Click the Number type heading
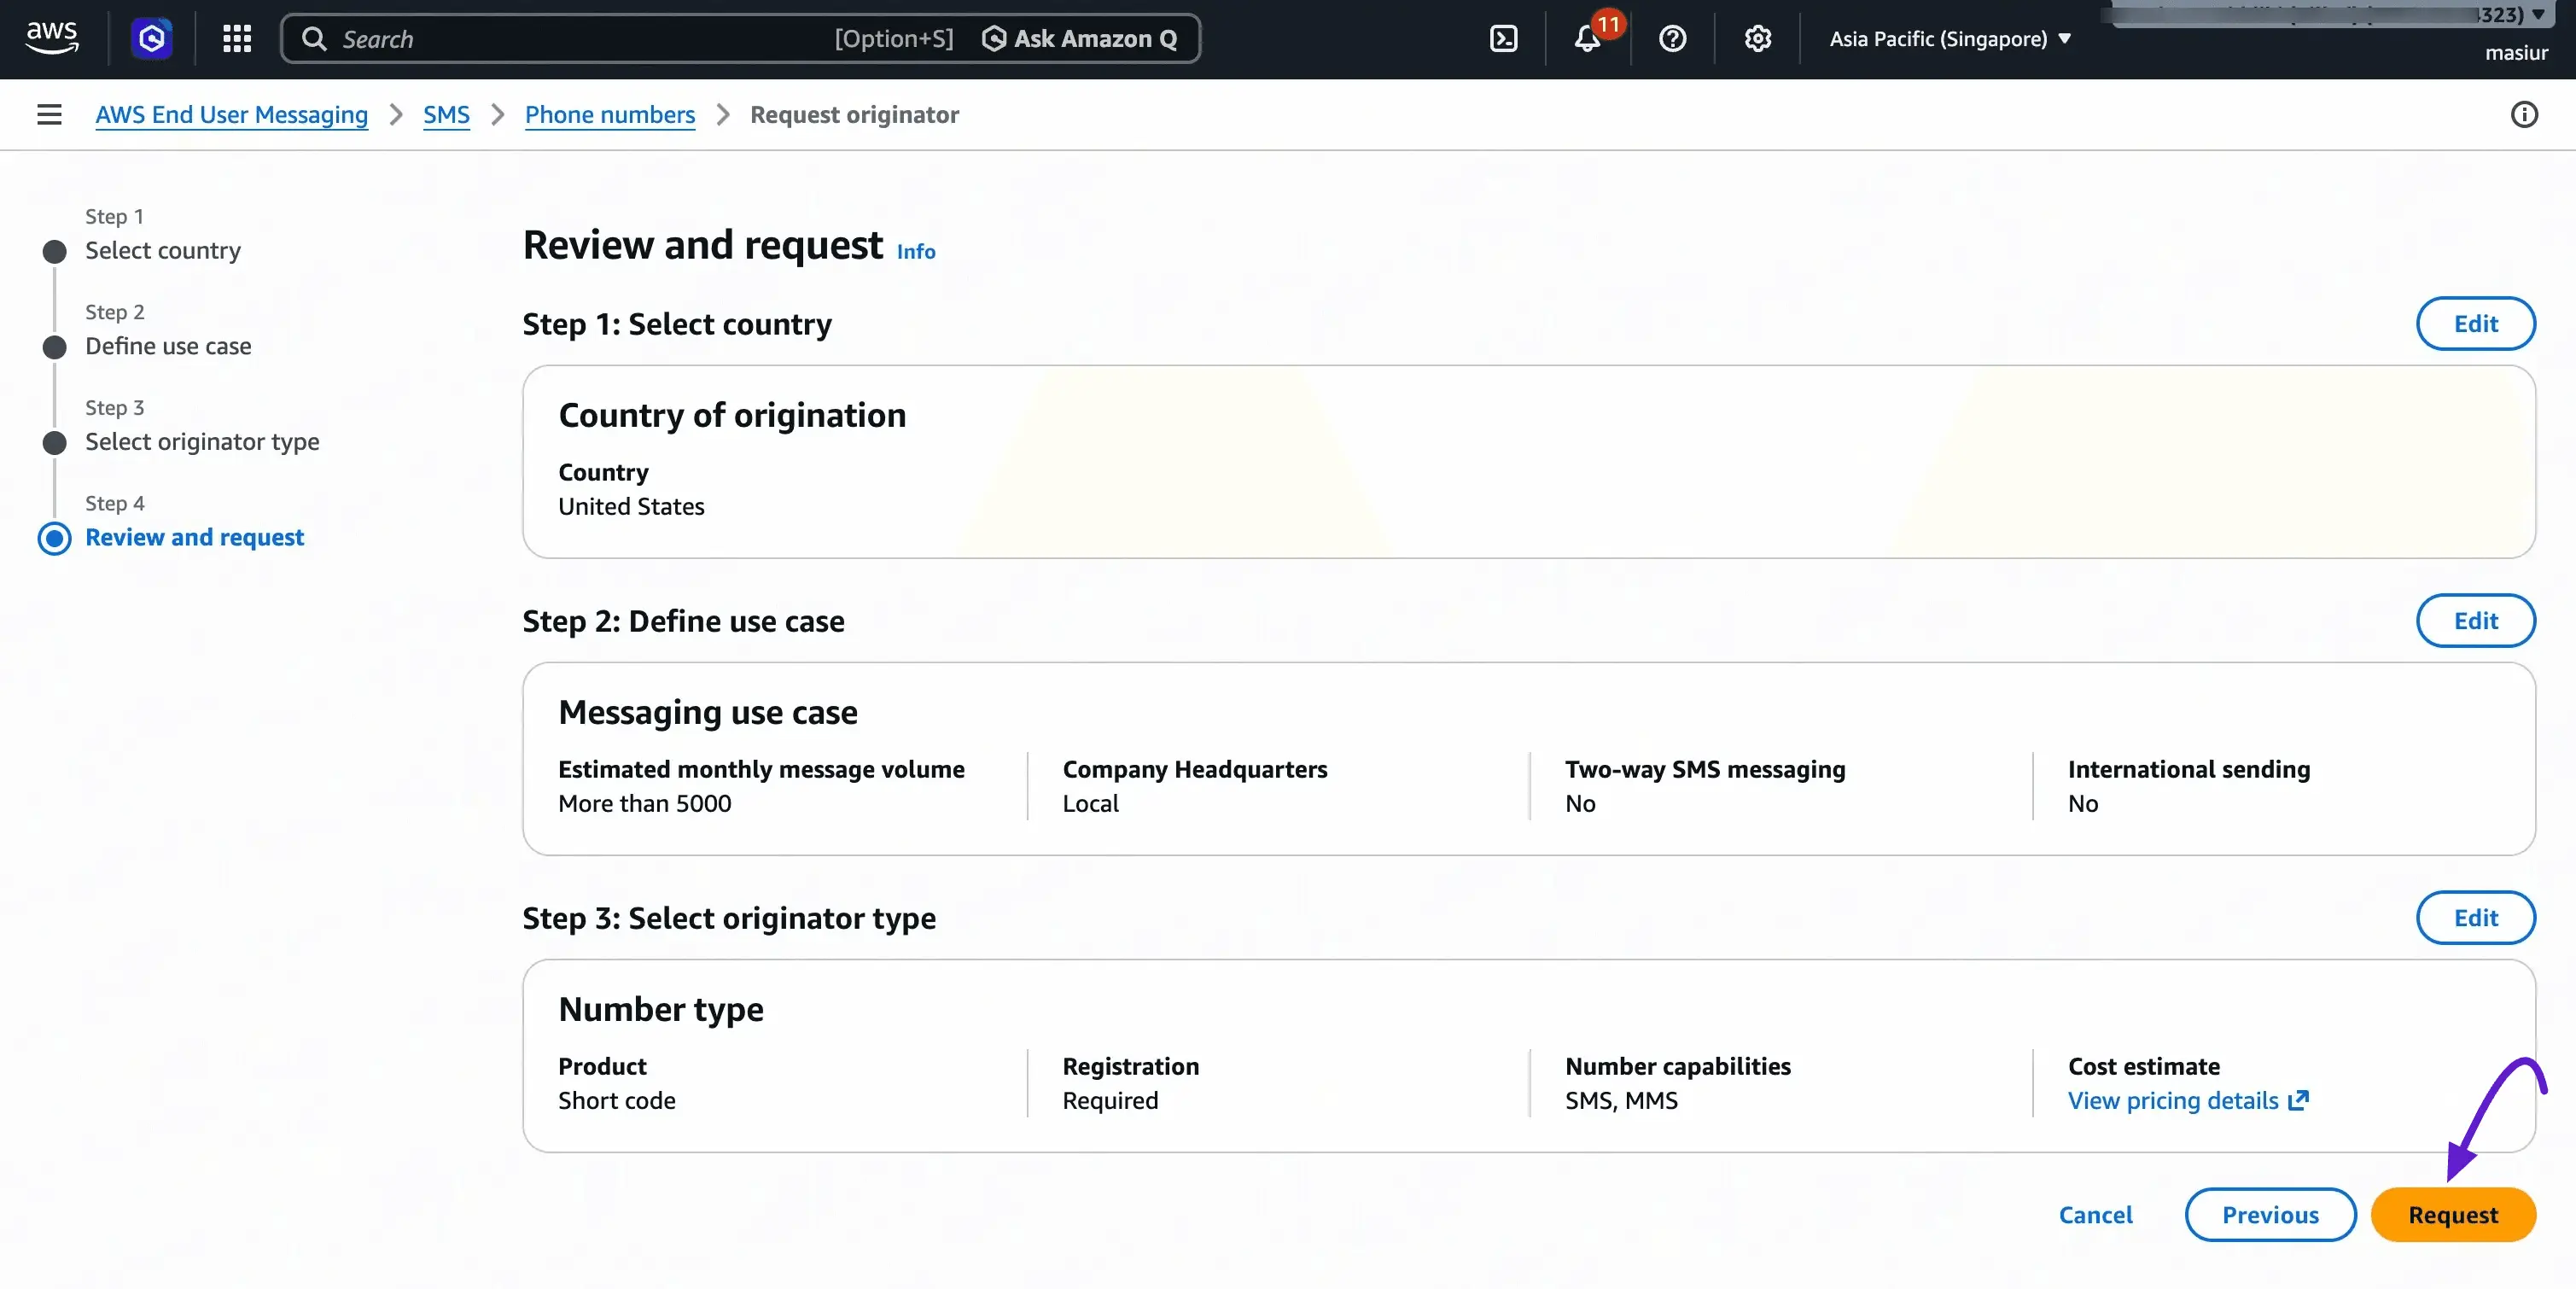This screenshot has width=2576, height=1289. [x=661, y=1008]
